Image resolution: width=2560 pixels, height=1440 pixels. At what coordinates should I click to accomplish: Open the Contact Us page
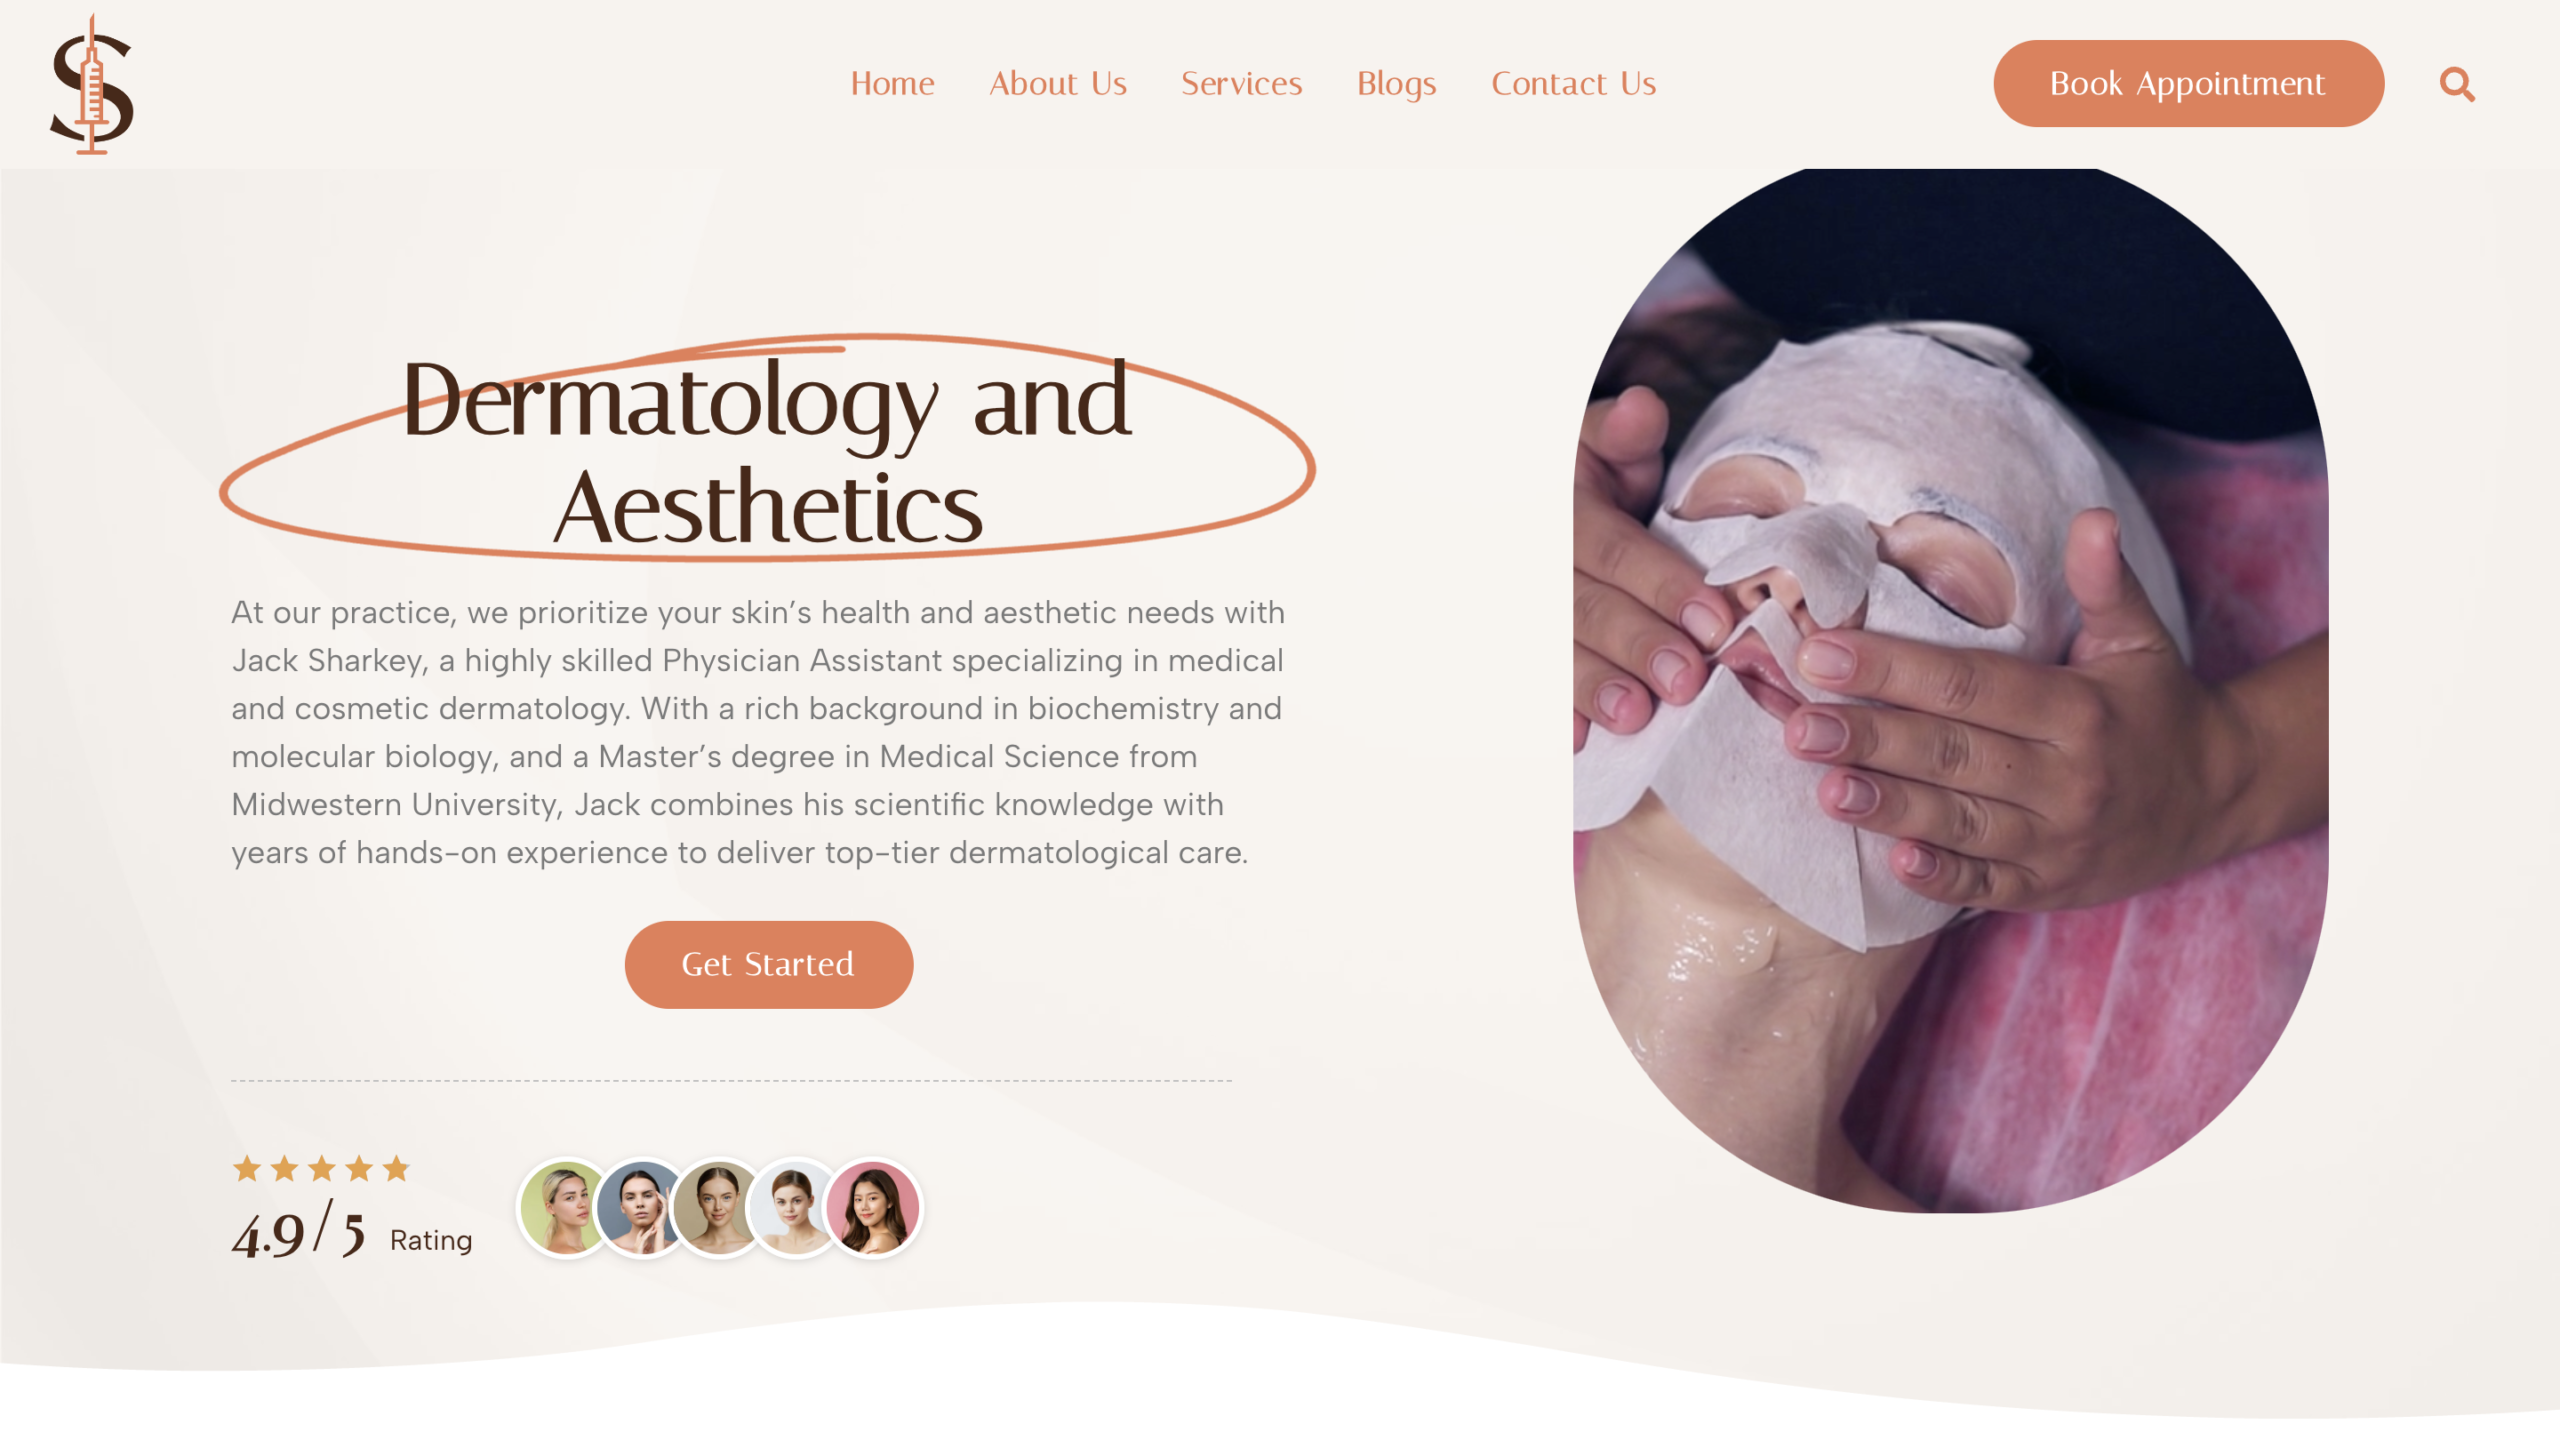coord(1573,84)
